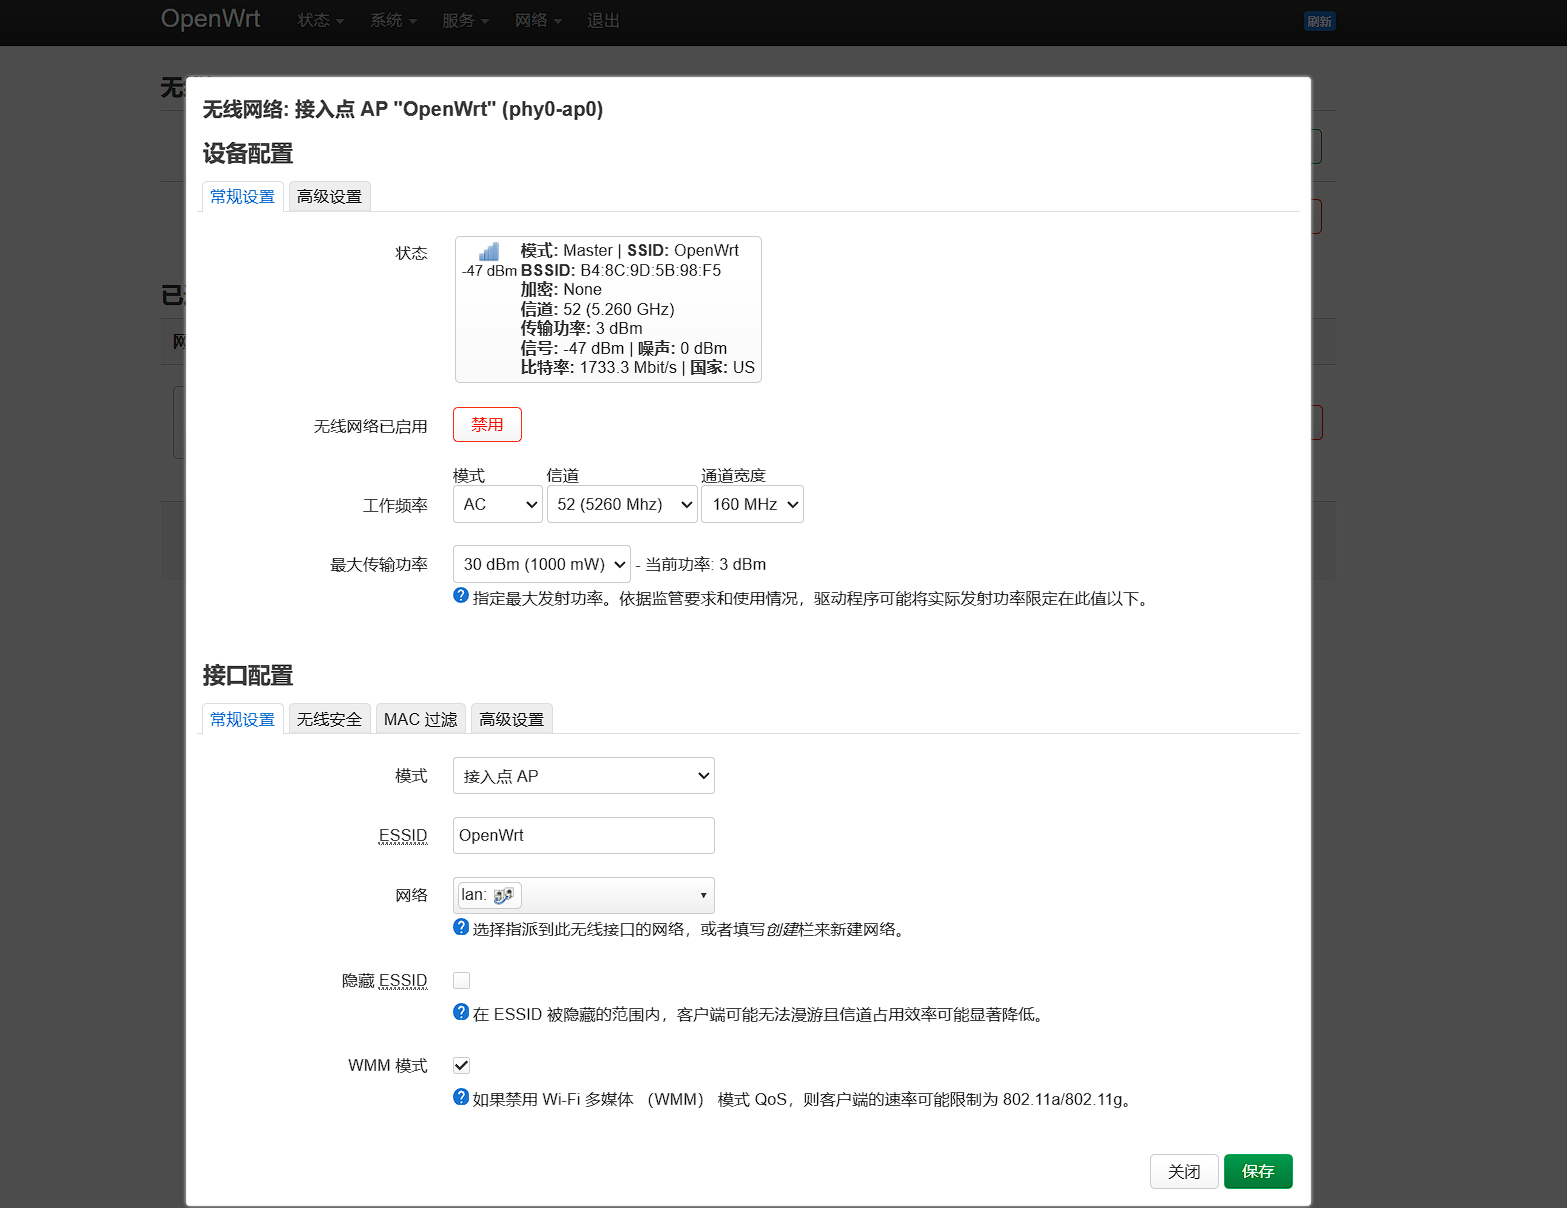This screenshot has height=1208, width=1567.
Task: Open the channel 52 (5260 Mhz) dropdown
Action: tap(622, 505)
